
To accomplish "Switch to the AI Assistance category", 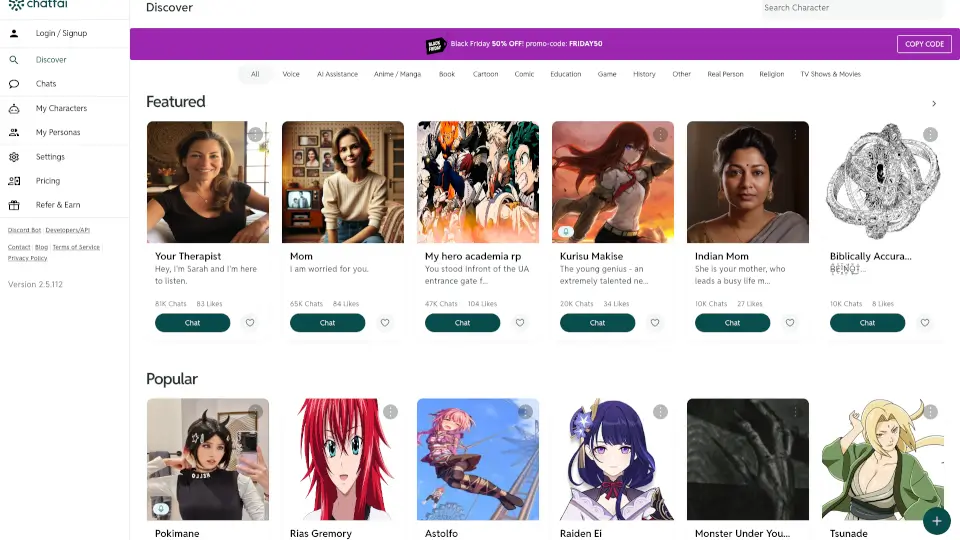I will coord(337,74).
